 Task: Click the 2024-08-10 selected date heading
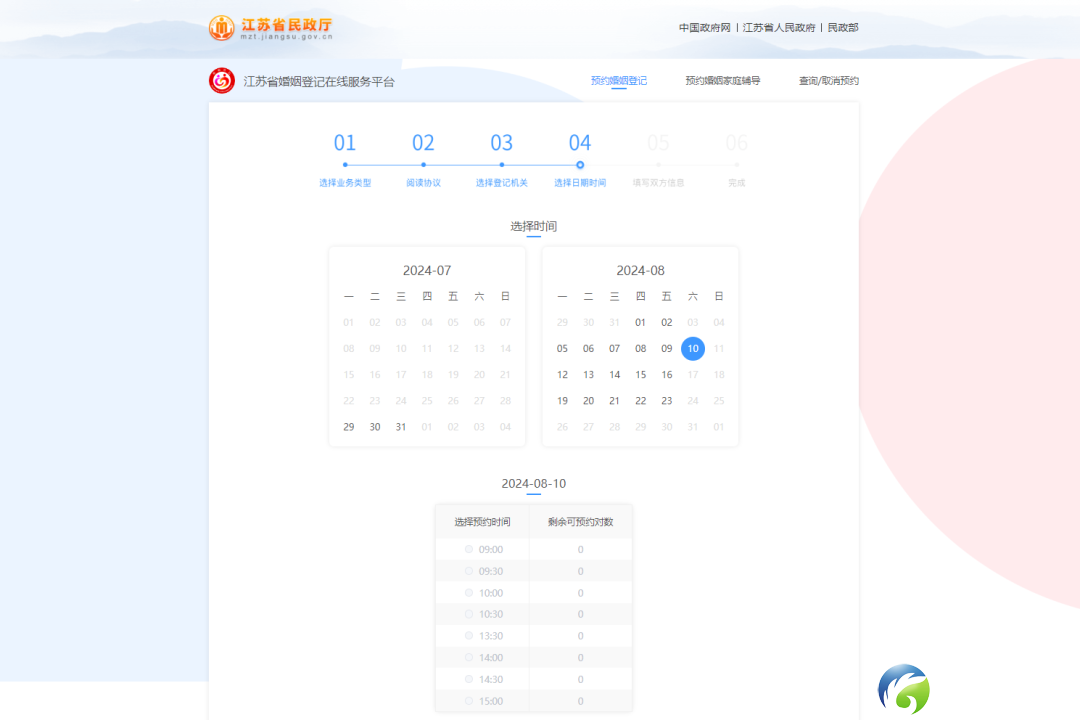[534, 484]
